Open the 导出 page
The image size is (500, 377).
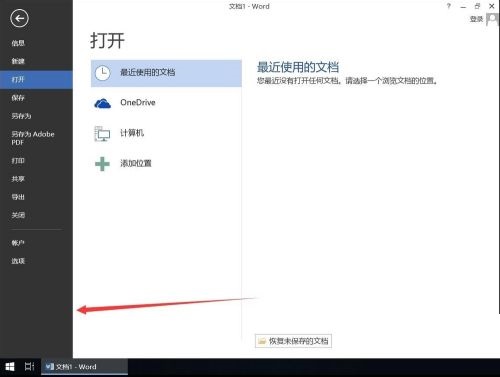18,197
